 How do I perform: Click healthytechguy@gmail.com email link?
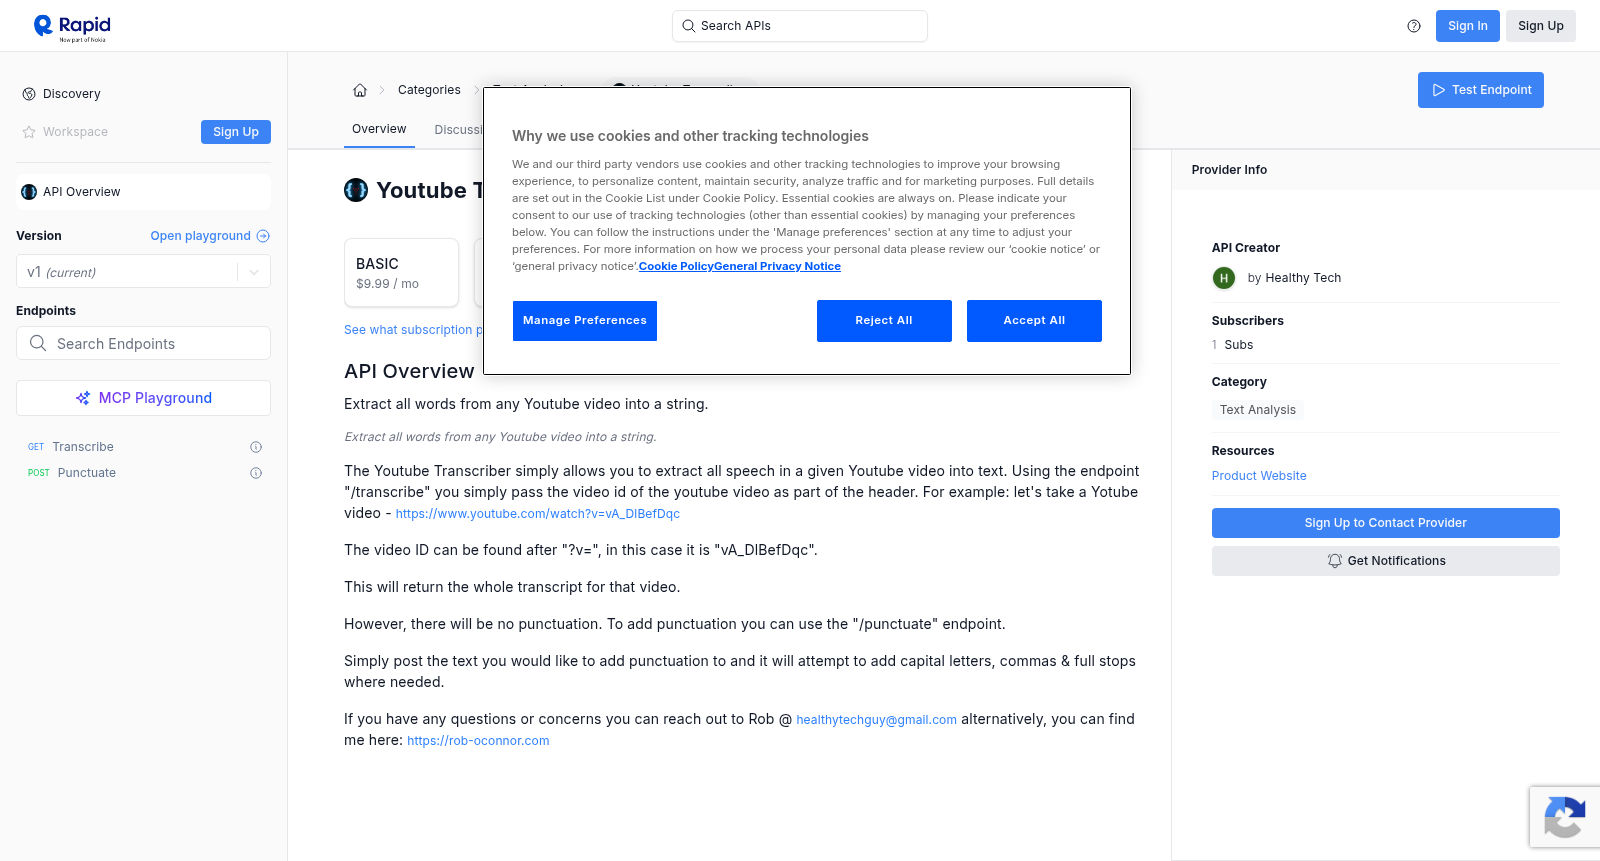click(x=876, y=720)
